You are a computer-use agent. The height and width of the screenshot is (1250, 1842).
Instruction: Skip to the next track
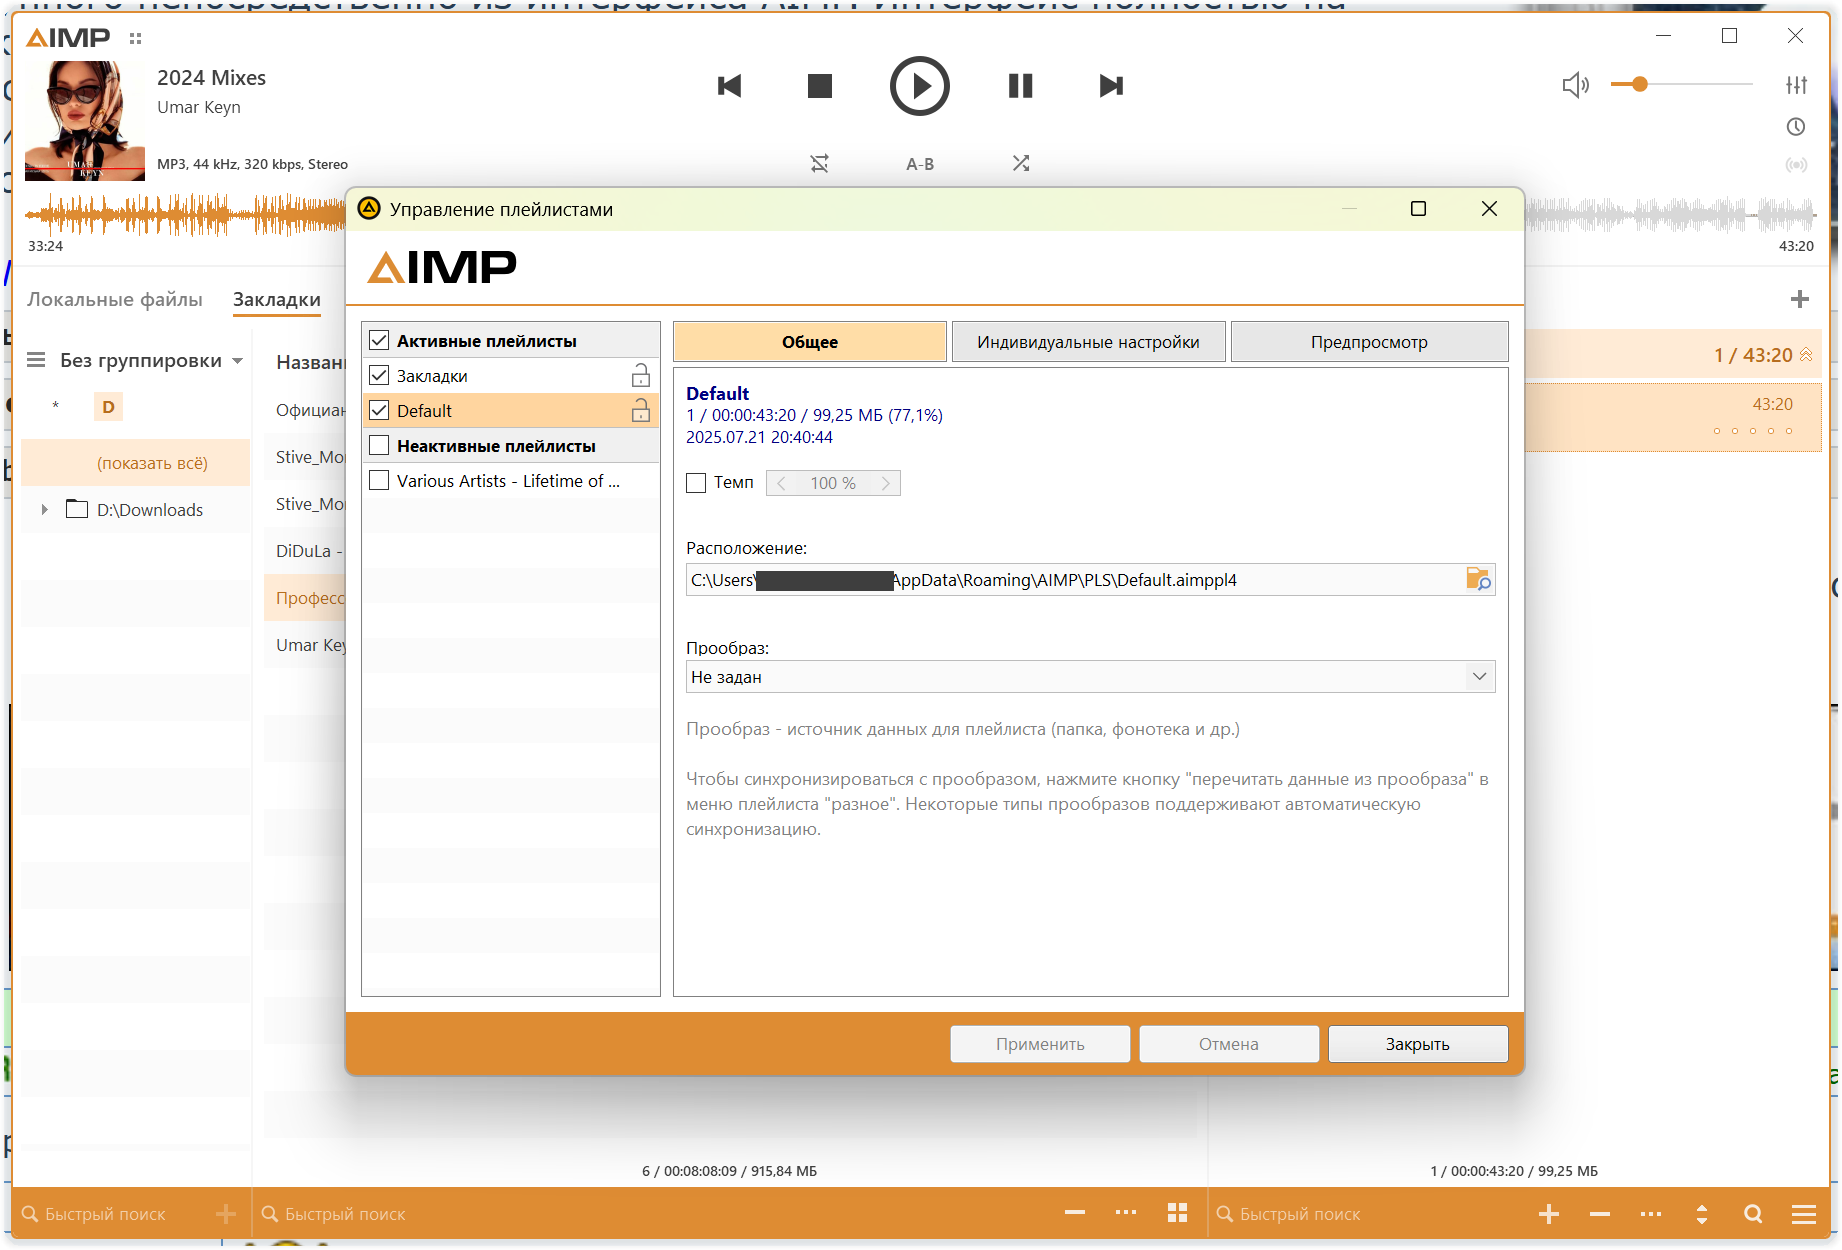tap(1111, 86)
